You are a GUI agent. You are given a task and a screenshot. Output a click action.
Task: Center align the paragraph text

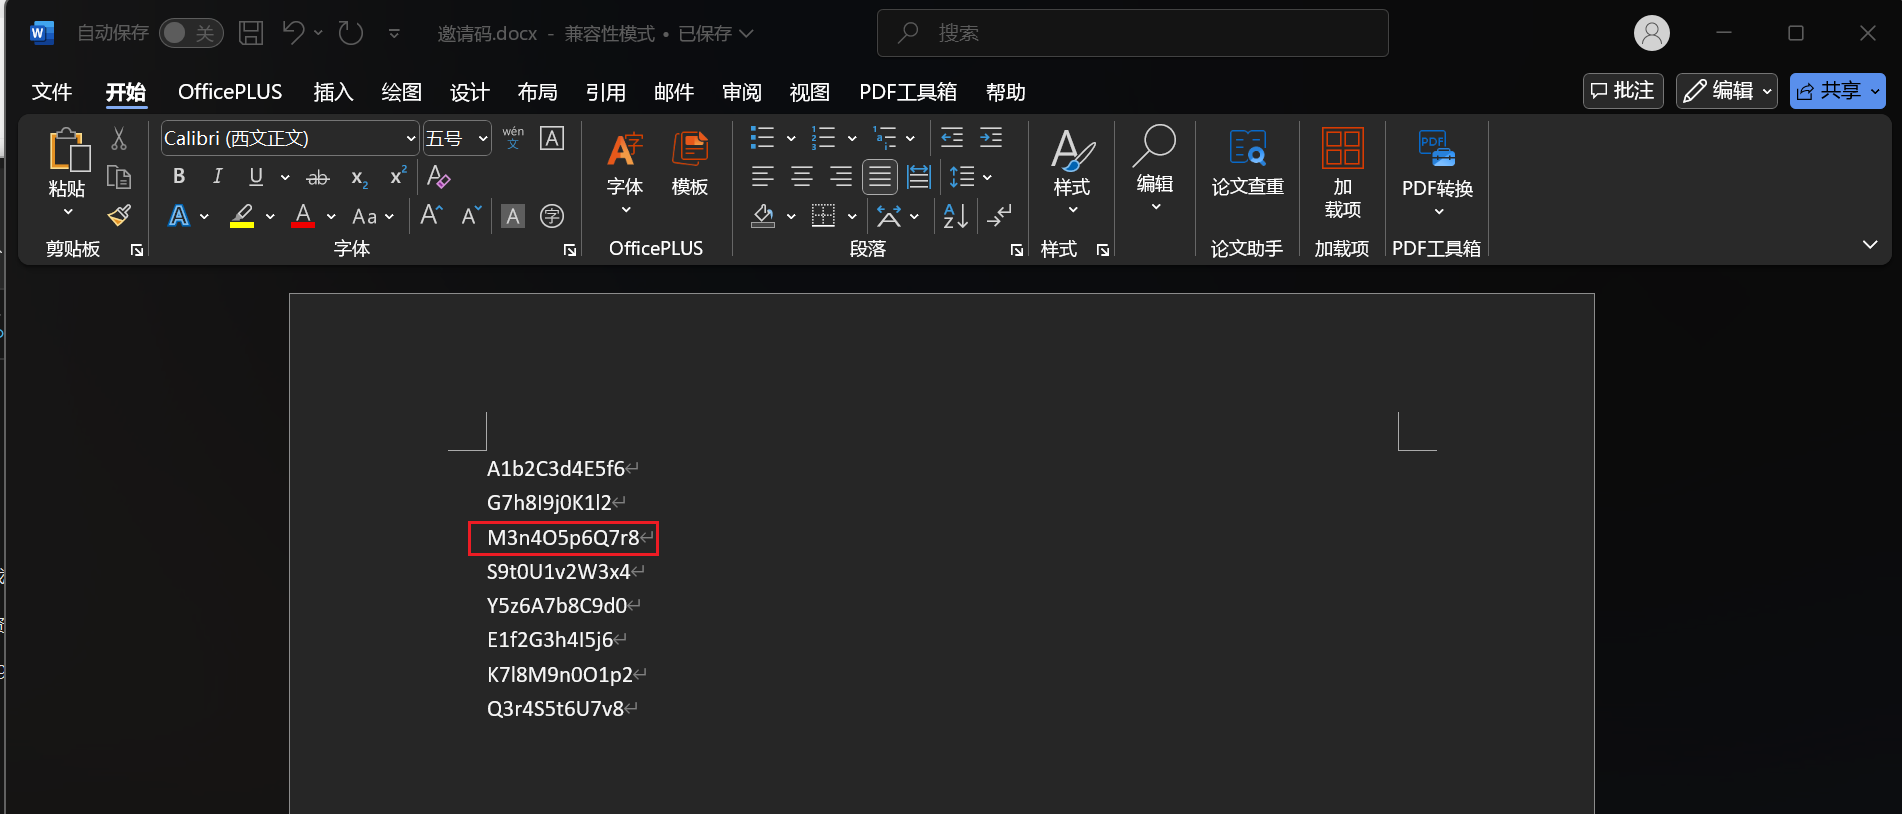pyautogui.click(x=801, y=178)
